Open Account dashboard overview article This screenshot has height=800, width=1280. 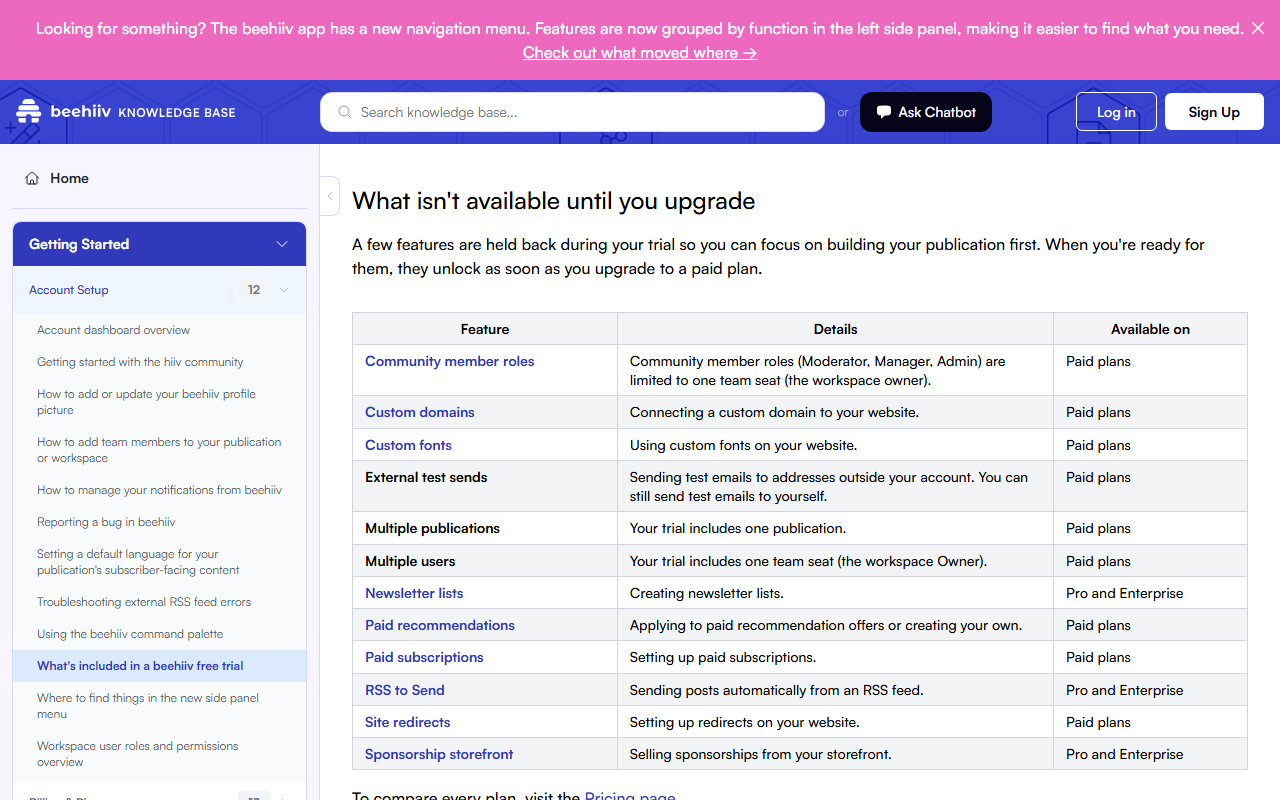click(113, 330)
